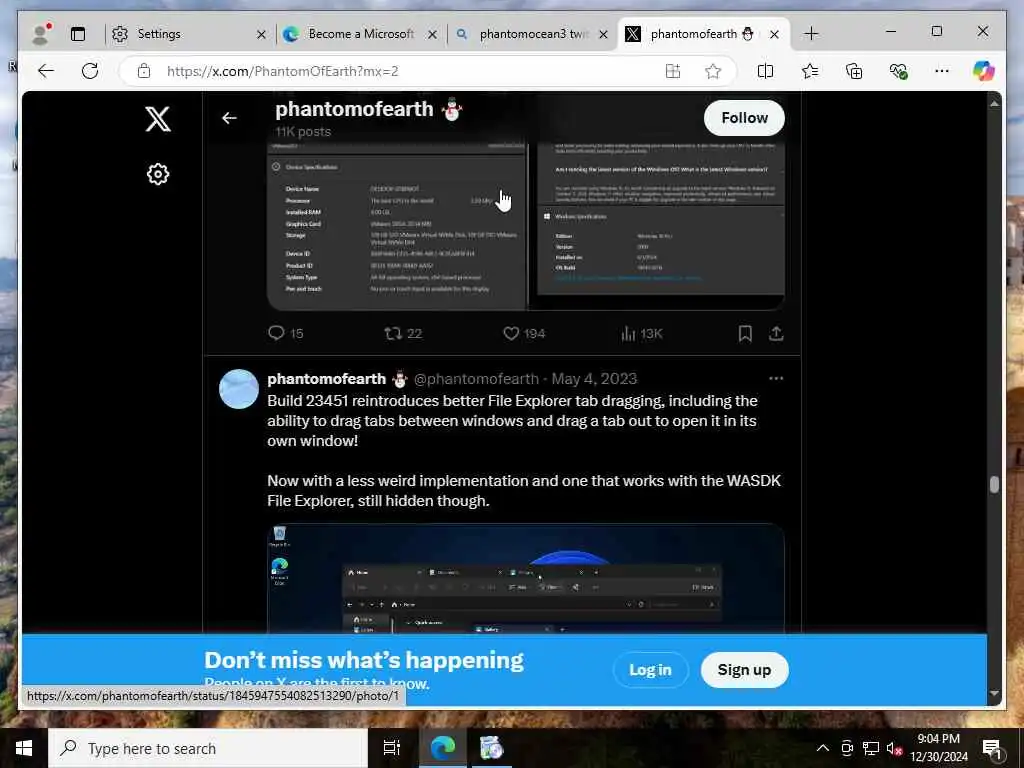This screenshot has height=768, width=1024.
Task: Click the scrollbar down arrow
Action: [994, 694]
